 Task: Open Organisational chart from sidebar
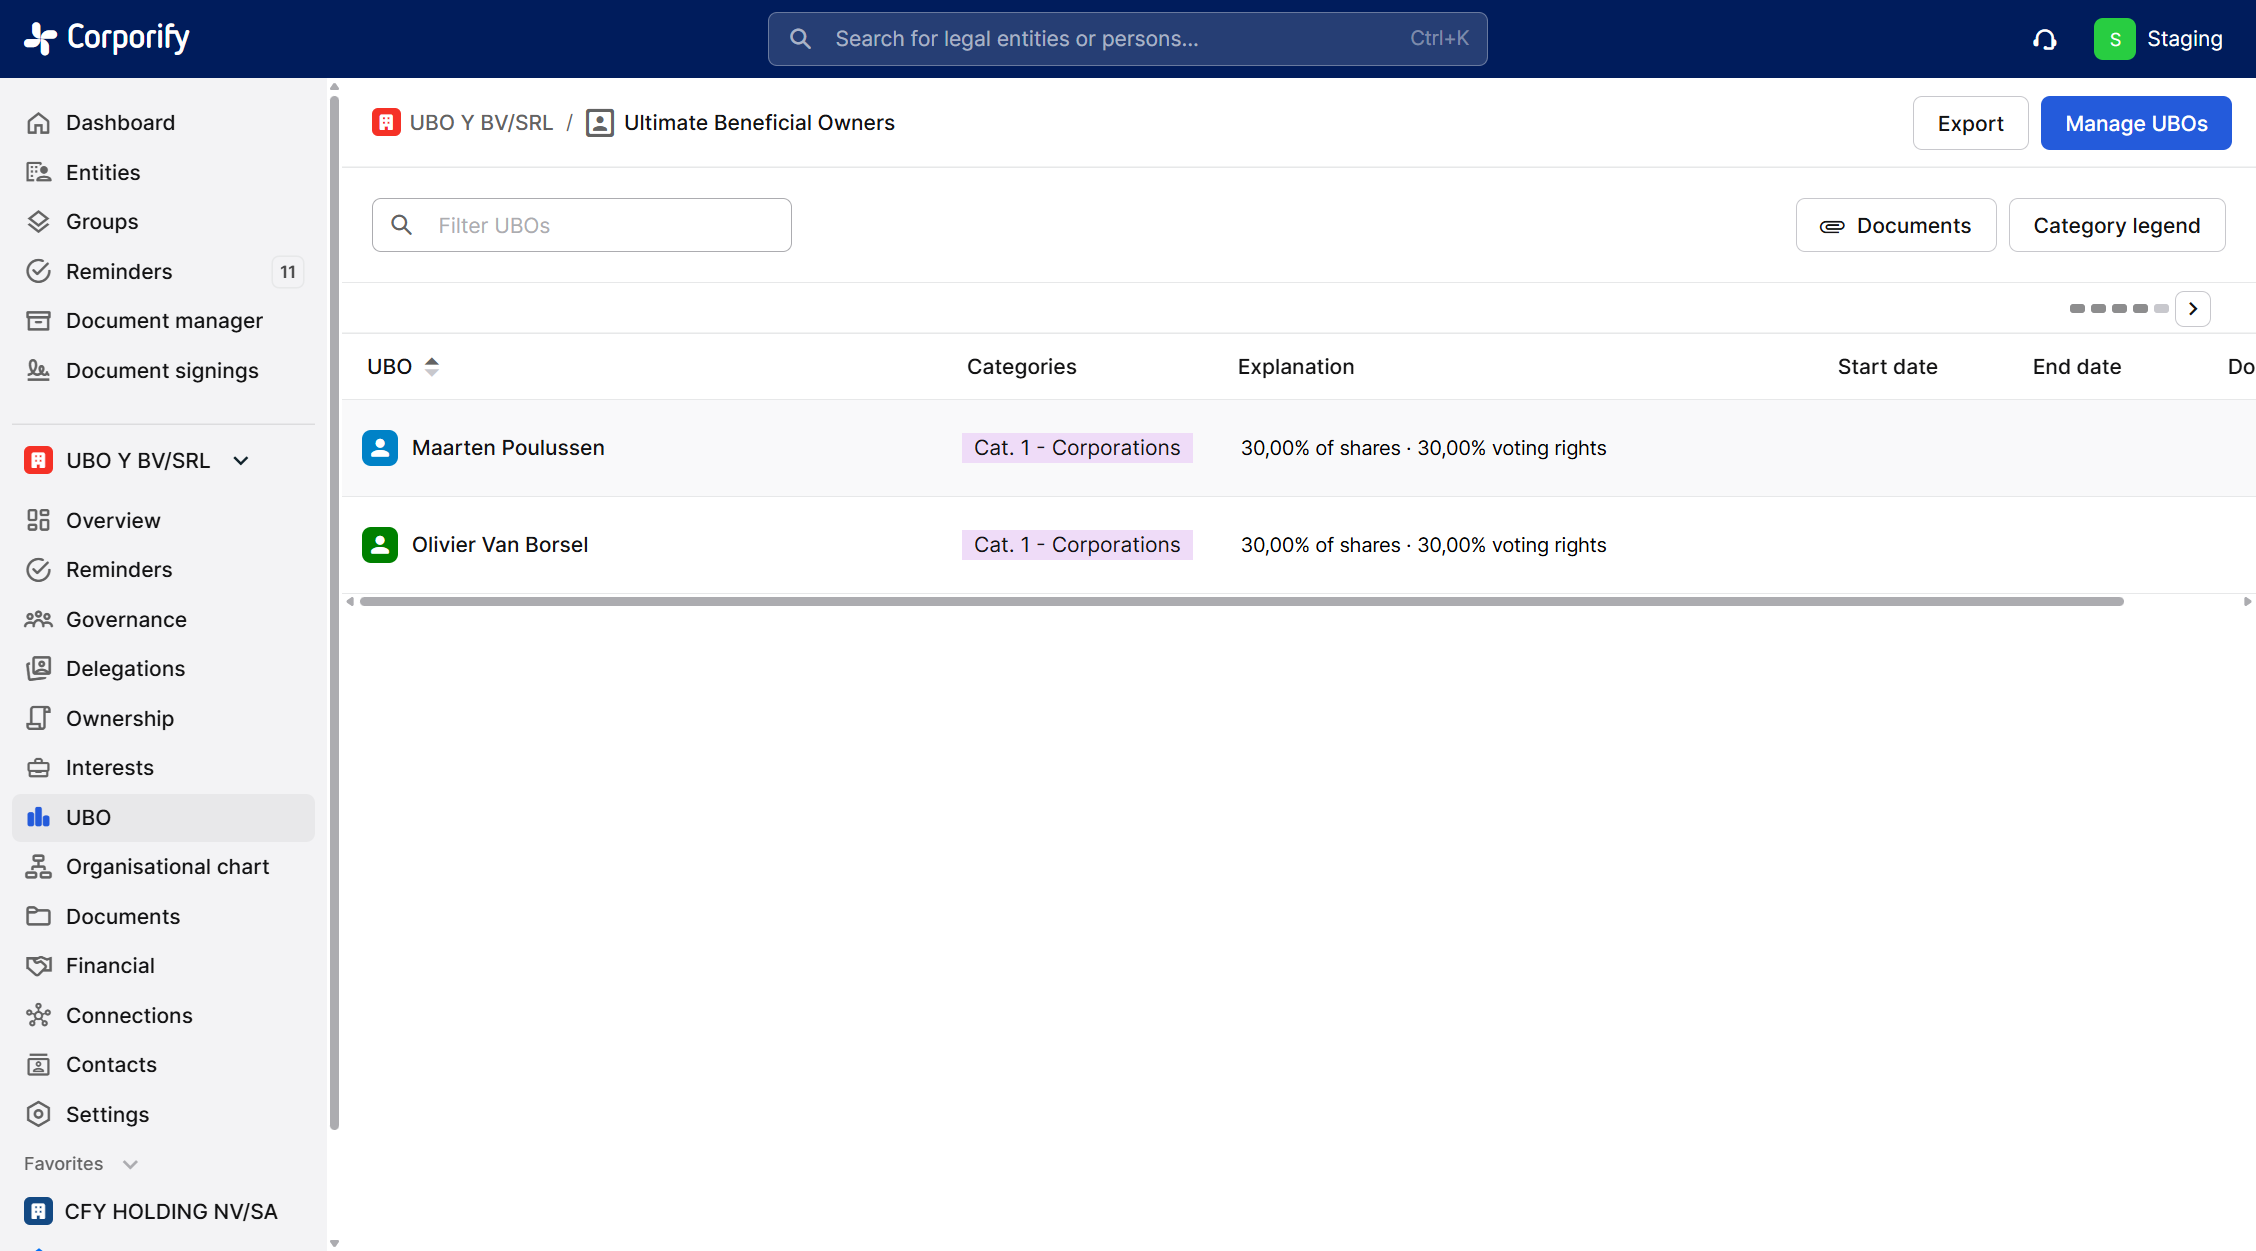coord(167,867)
